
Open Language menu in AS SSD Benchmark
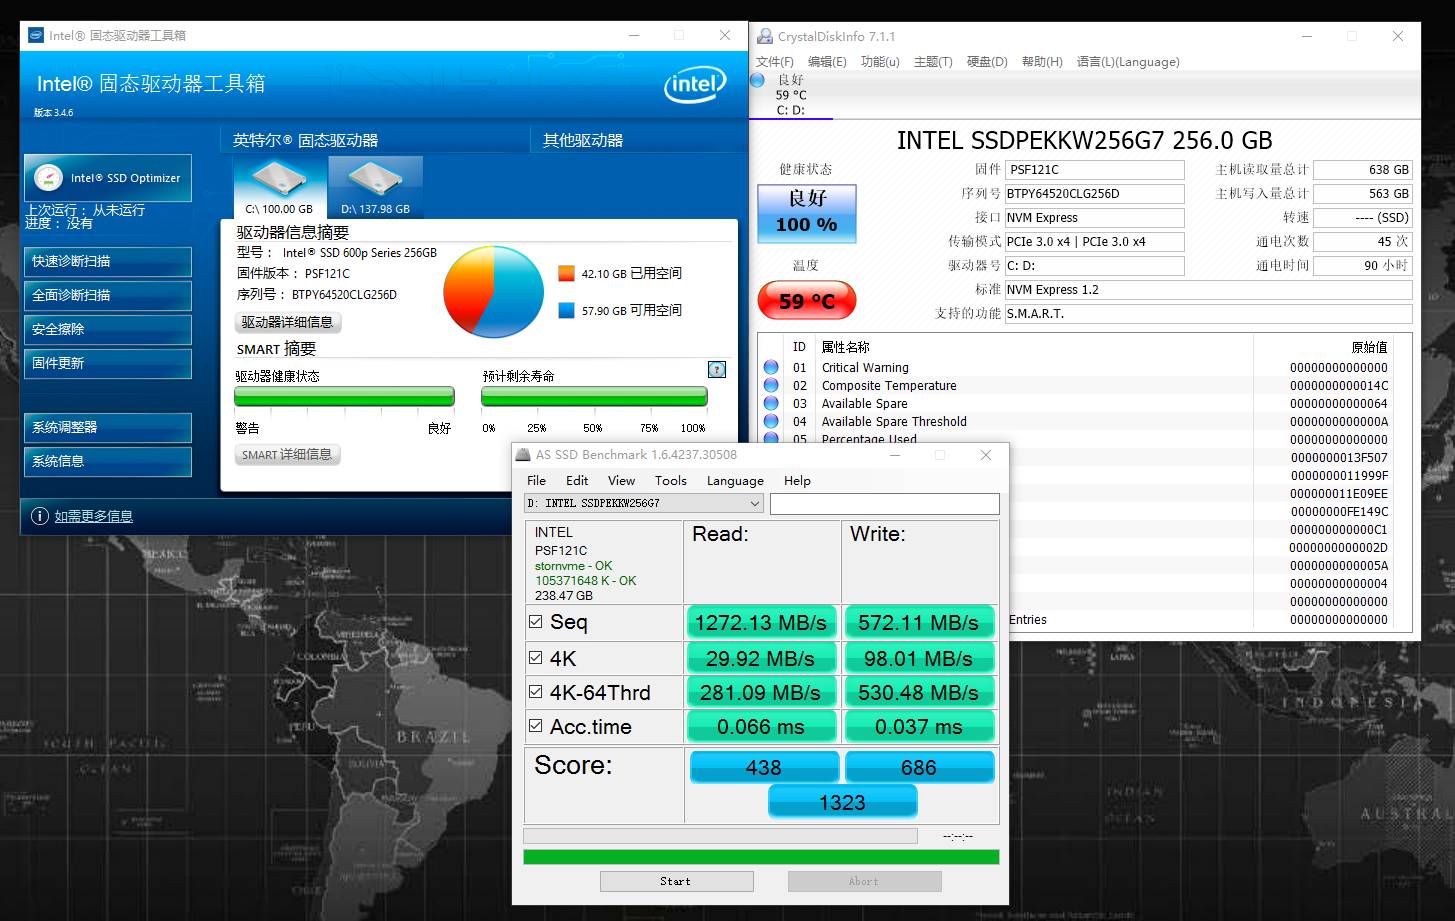coord(735,481)
